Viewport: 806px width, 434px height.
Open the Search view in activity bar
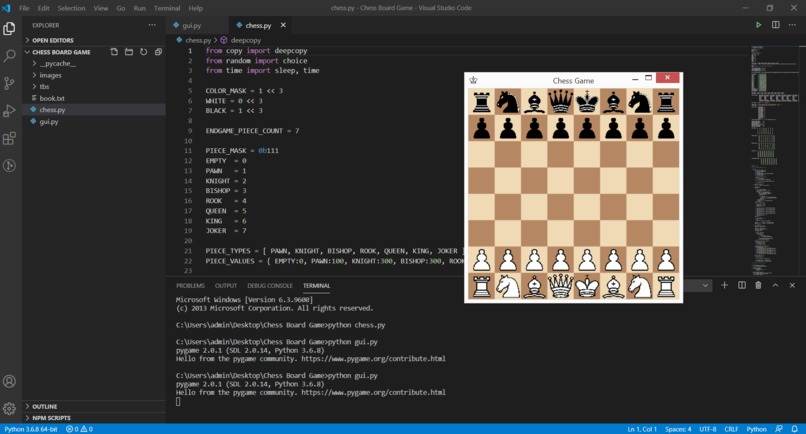click(x=9, y=56)
